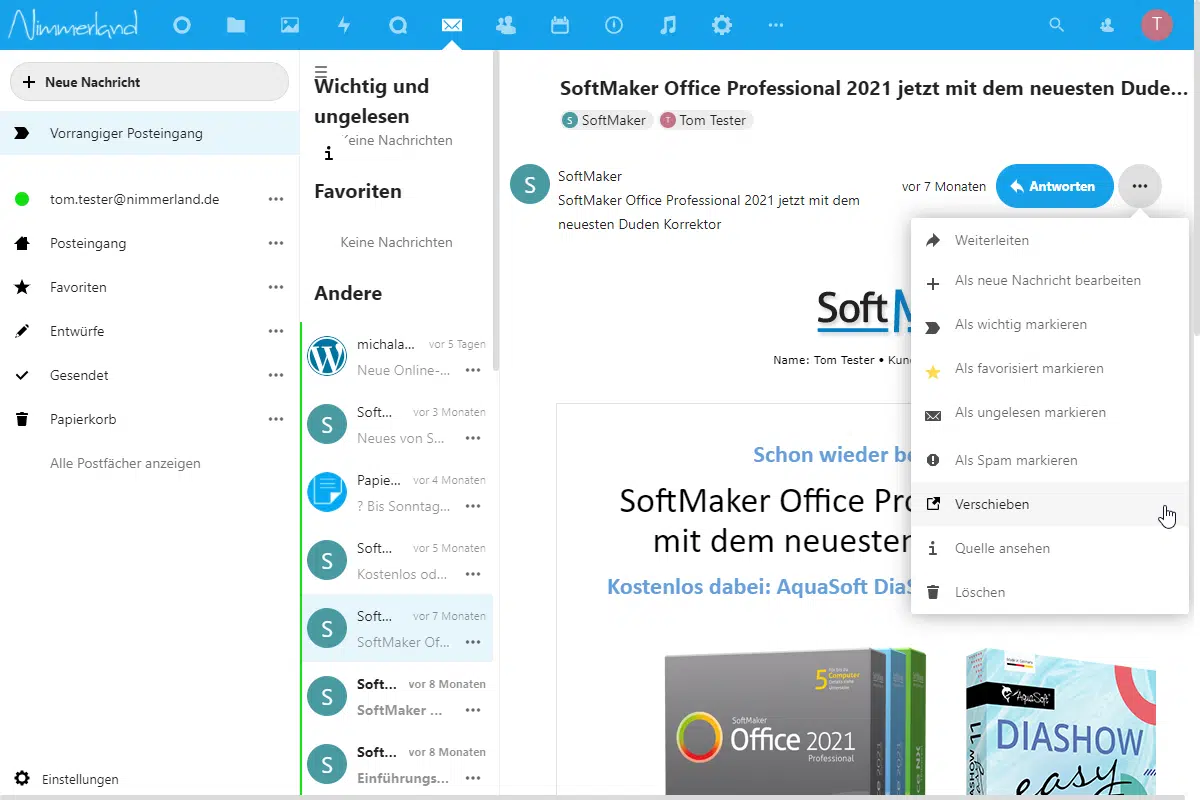Choose Als favorisiert markieren
Screen dimensions: 1200x800
1050,369
